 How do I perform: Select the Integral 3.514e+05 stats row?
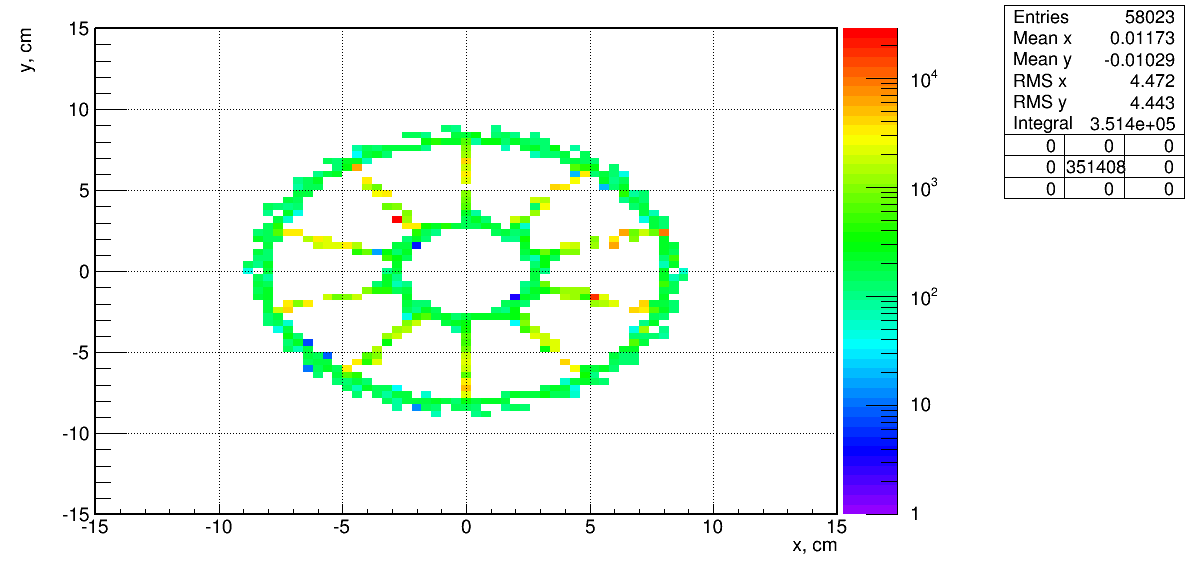(x=1092, y=124)
